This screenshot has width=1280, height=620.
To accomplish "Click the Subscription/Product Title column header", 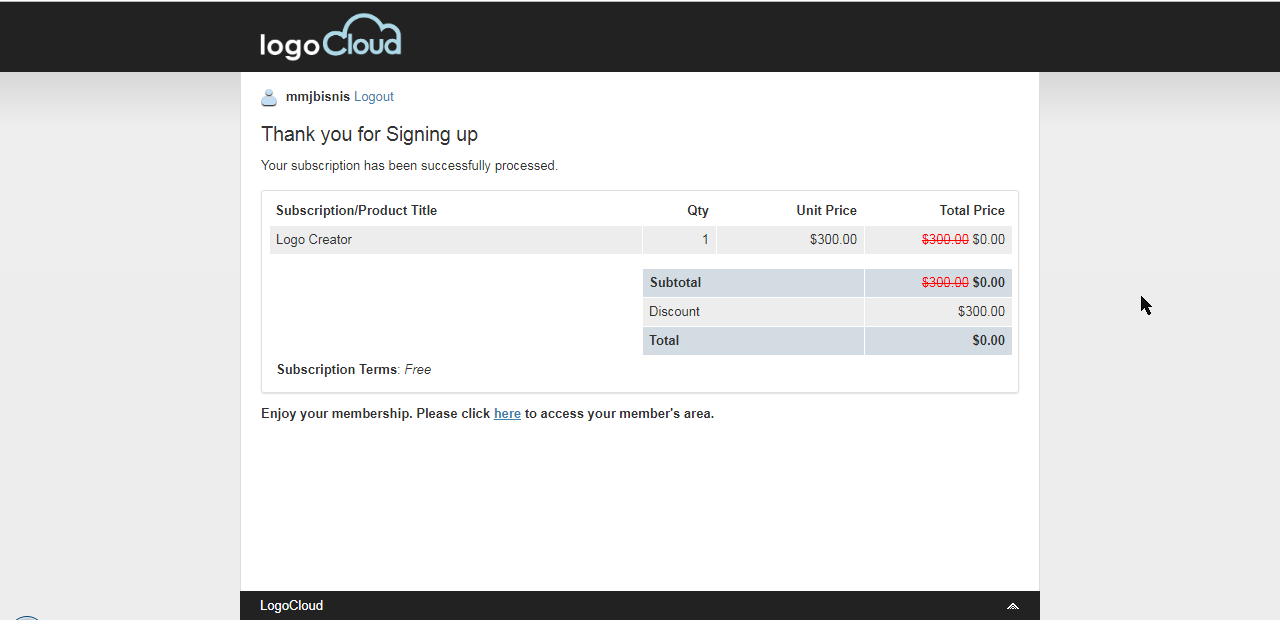I will [x=356, y=211].
